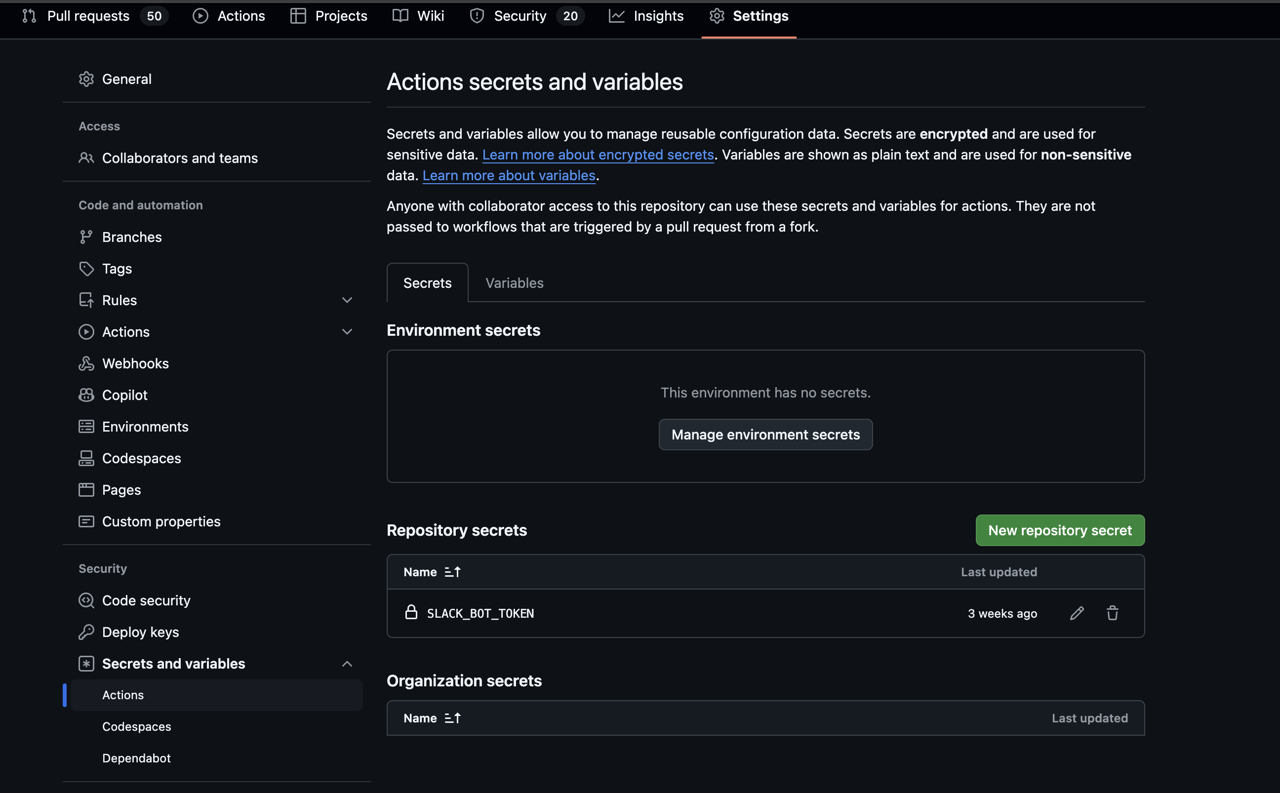This screenshot has height=793, width=1280.
Task: Click the Insights graph icon in top nav
Action: pos(617,16)
